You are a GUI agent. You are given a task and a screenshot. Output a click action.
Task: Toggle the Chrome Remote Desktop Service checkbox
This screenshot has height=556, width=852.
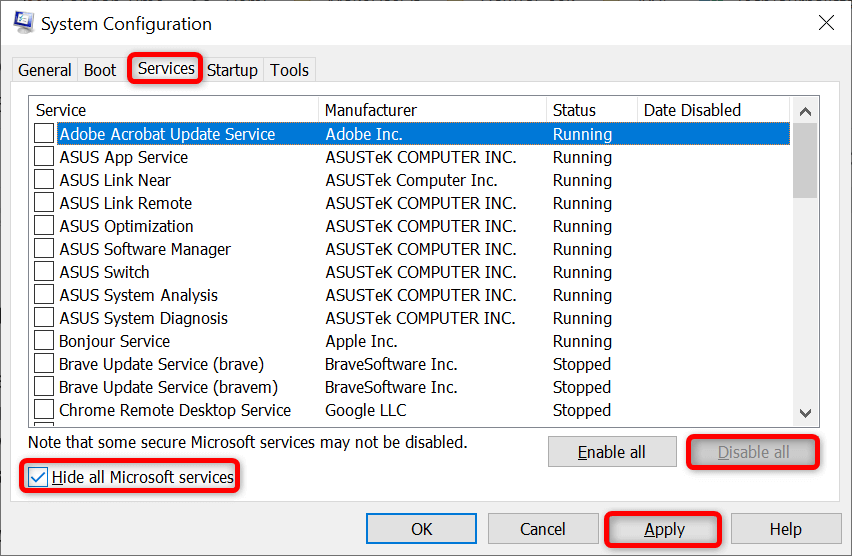pyautogui.click(x=44, y=410)
